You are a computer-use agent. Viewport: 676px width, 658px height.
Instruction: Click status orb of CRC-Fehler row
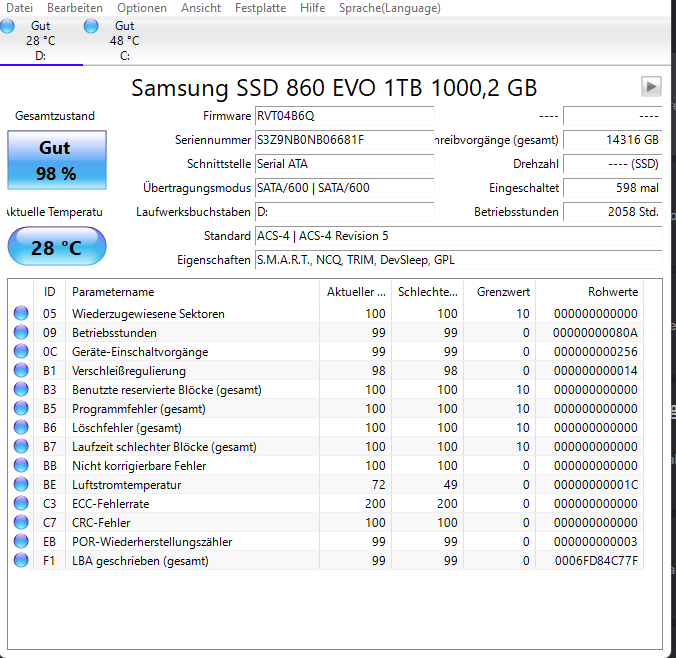click(21, 522)
